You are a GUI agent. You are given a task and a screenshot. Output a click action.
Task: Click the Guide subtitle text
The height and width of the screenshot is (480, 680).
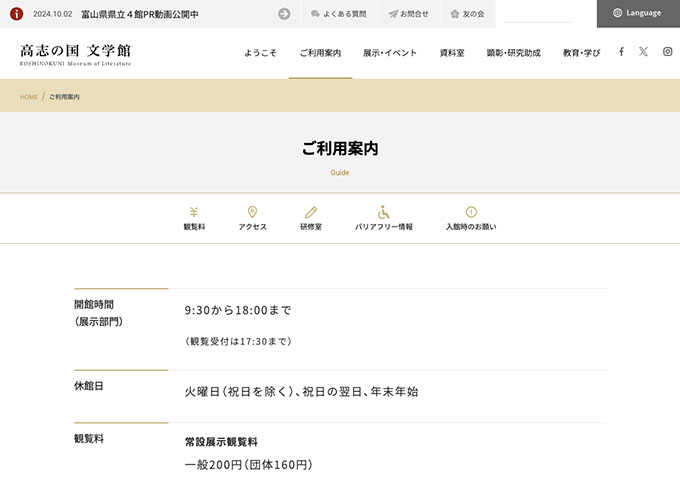coord(340,173)
